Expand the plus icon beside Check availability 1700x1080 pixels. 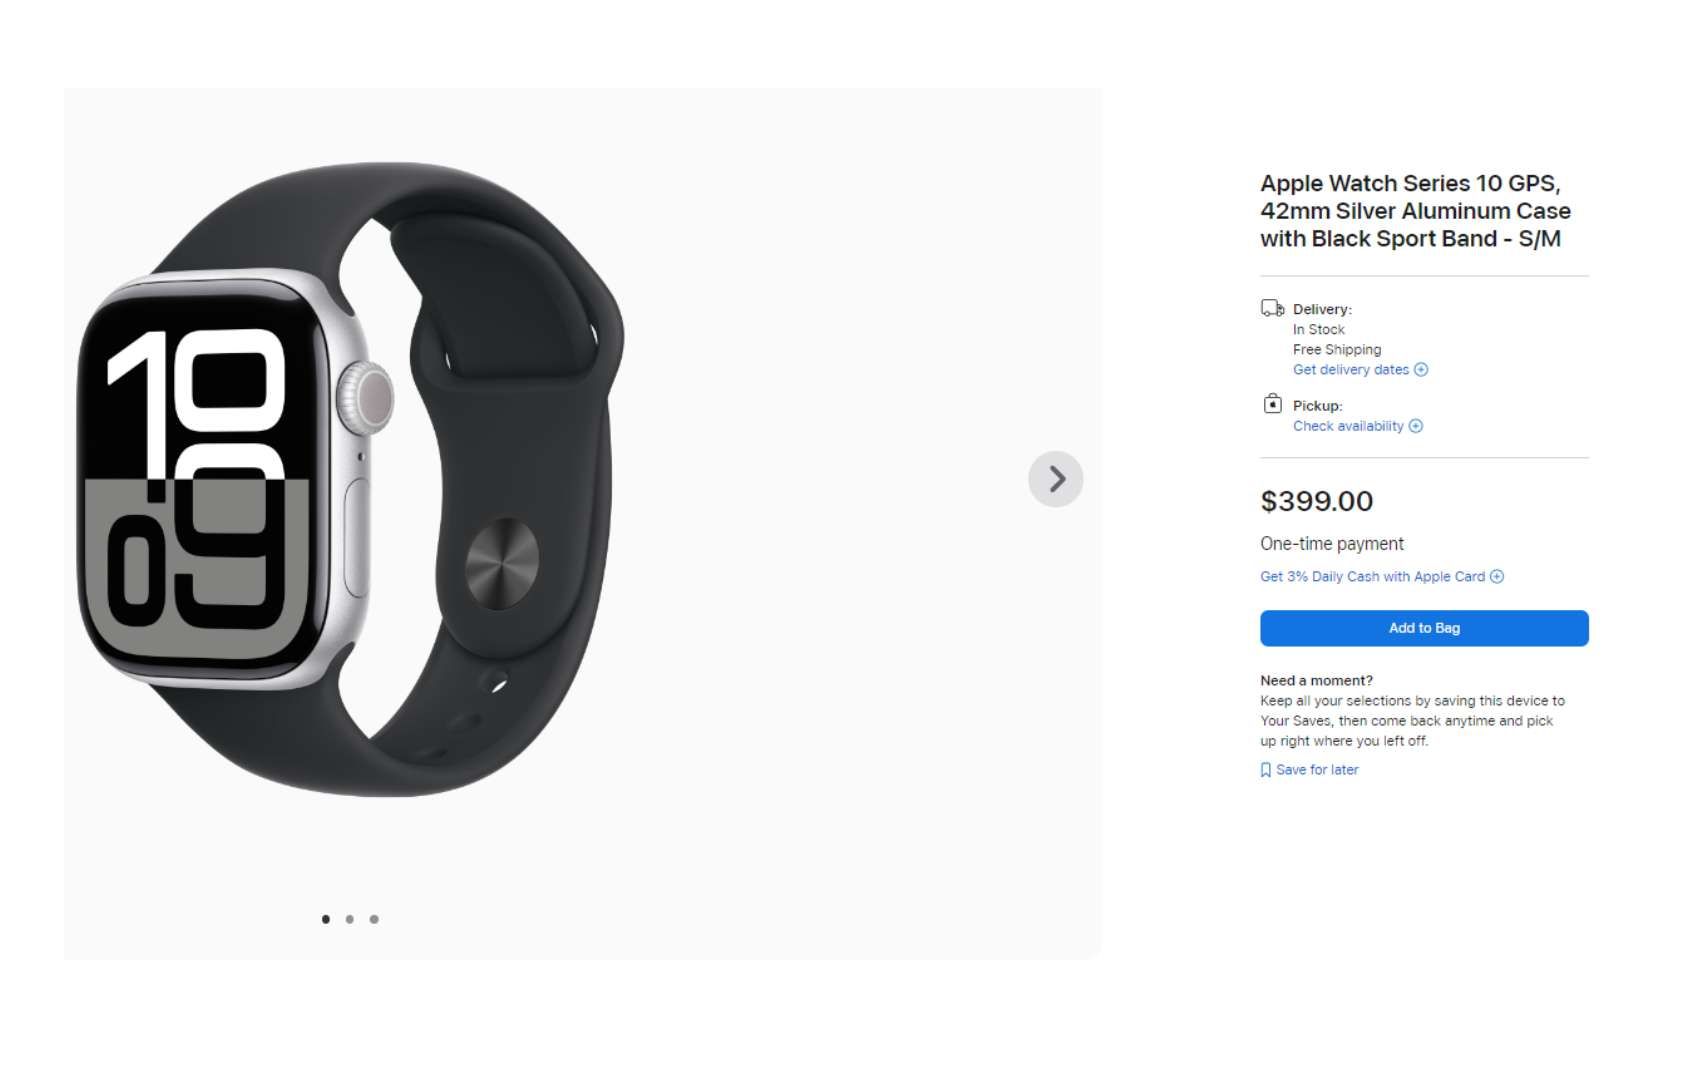(1416, 426)
